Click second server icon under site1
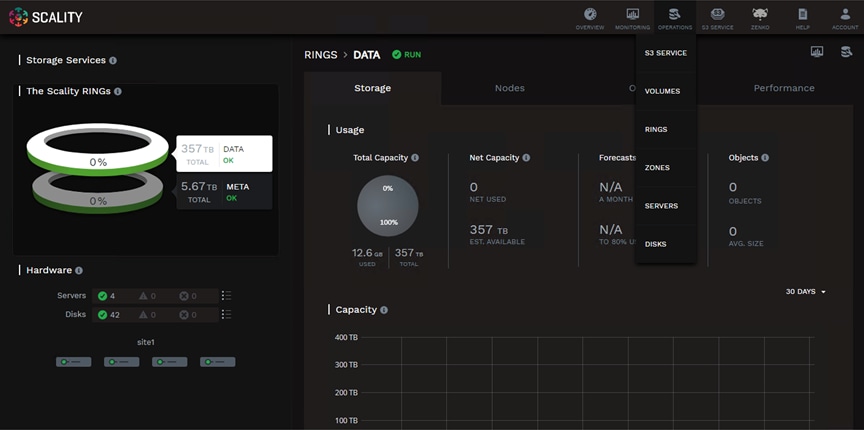 click(x=122, y=362)
